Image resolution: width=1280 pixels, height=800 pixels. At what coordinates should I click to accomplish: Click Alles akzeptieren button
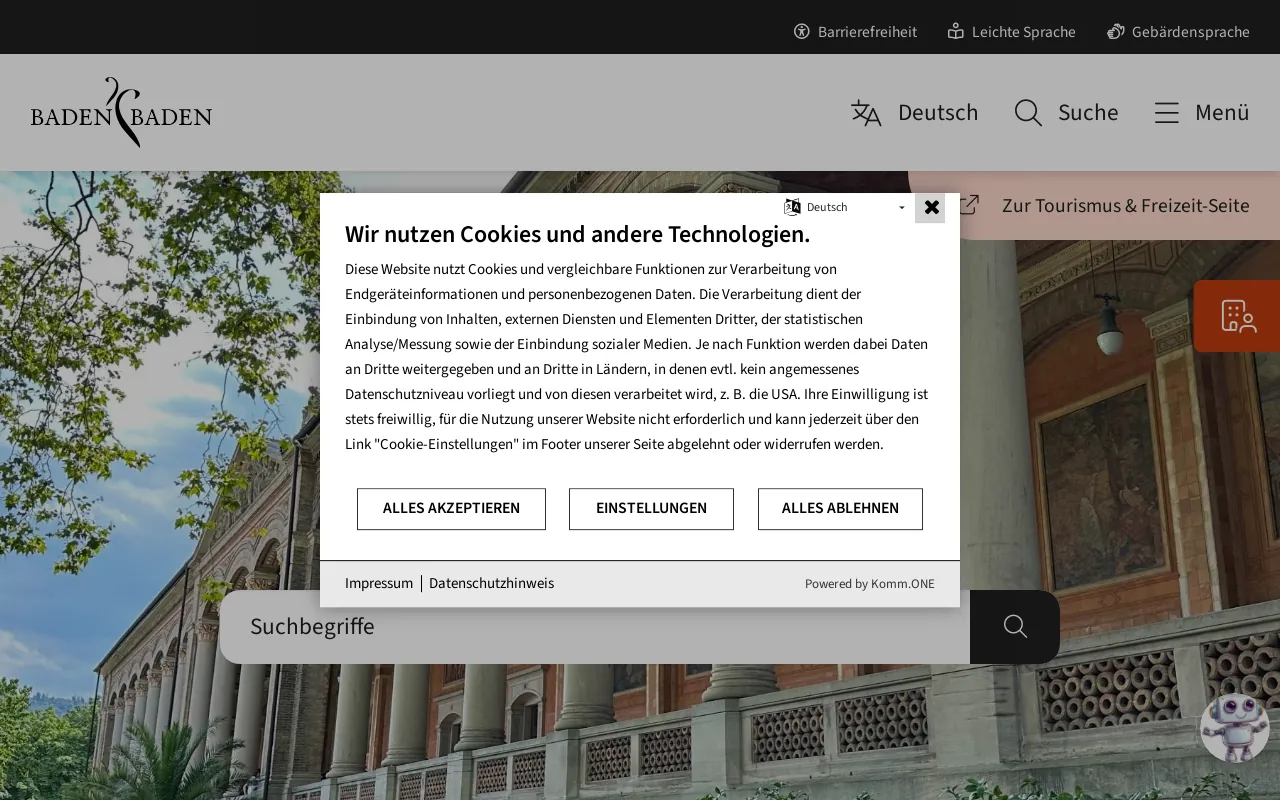[451, 509]
